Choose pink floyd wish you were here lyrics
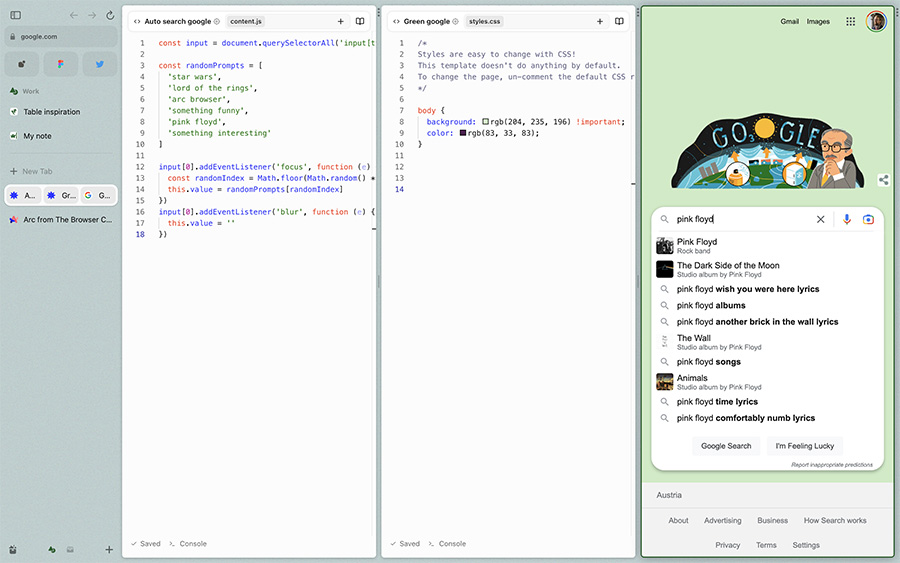Image resolution: width=900 pixels, height=563 pixels. coord(768,289)
